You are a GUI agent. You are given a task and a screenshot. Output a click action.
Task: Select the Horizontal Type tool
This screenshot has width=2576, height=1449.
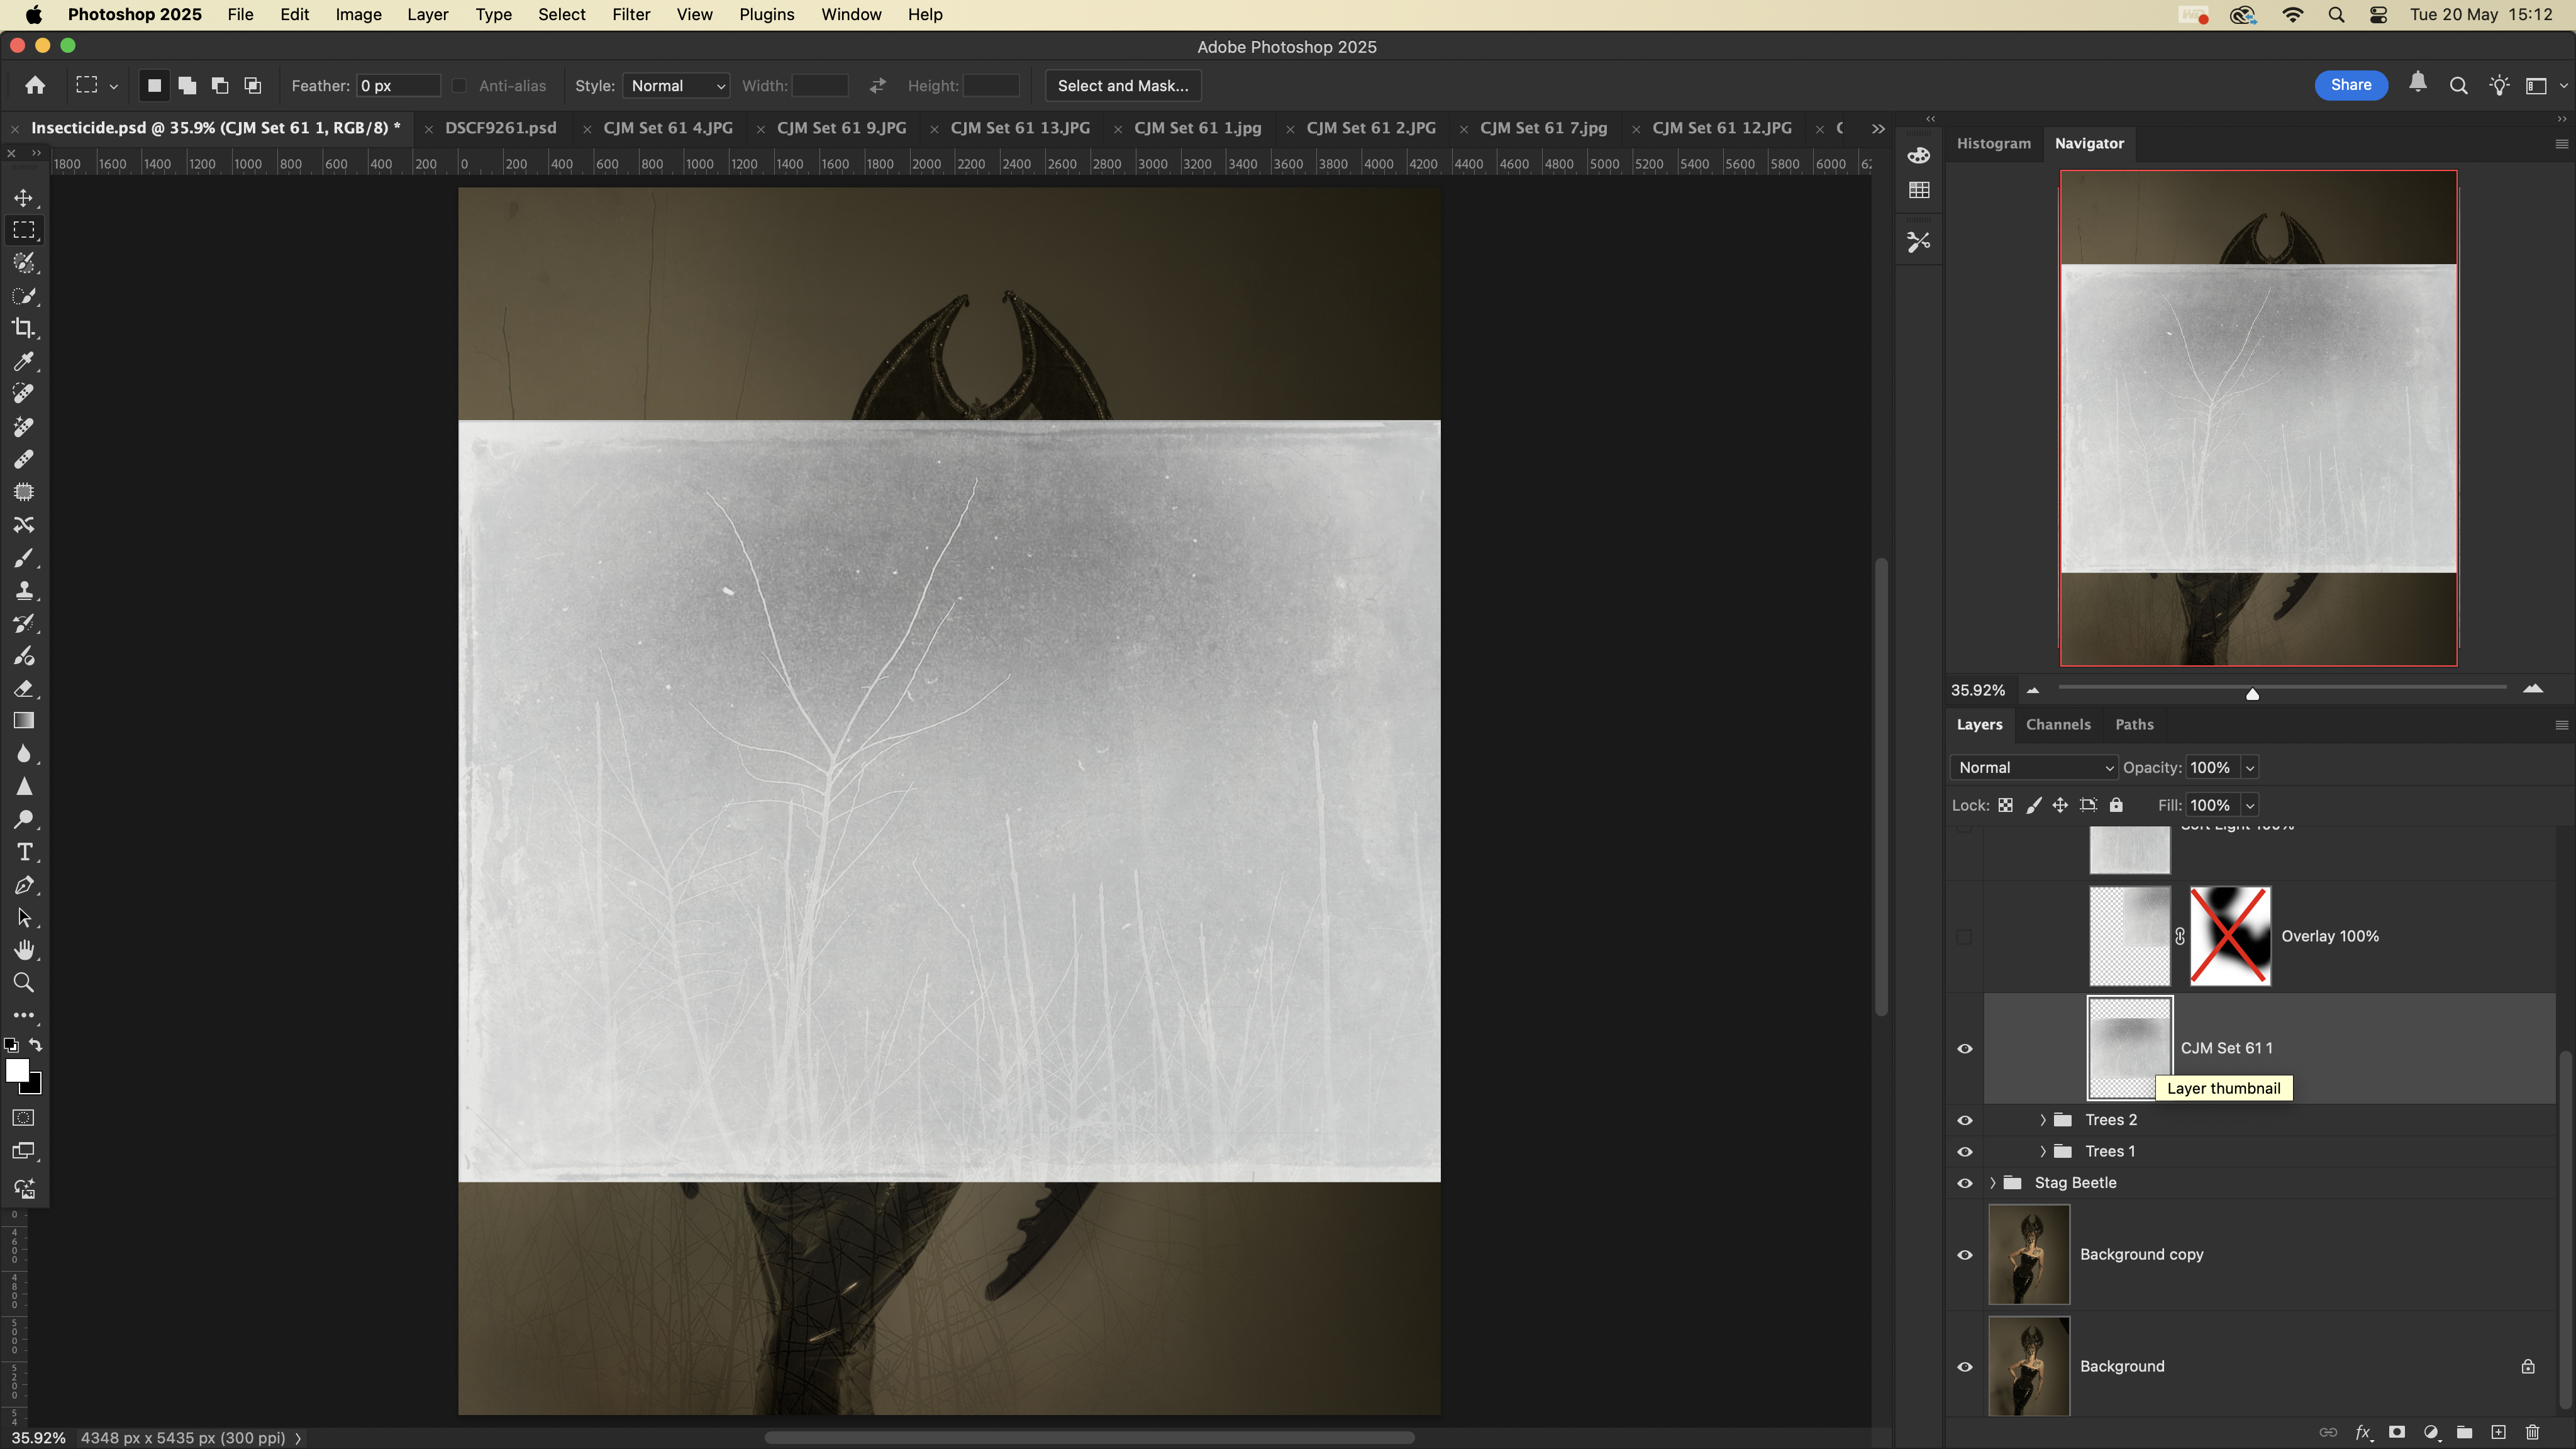(x=24, y=852)
